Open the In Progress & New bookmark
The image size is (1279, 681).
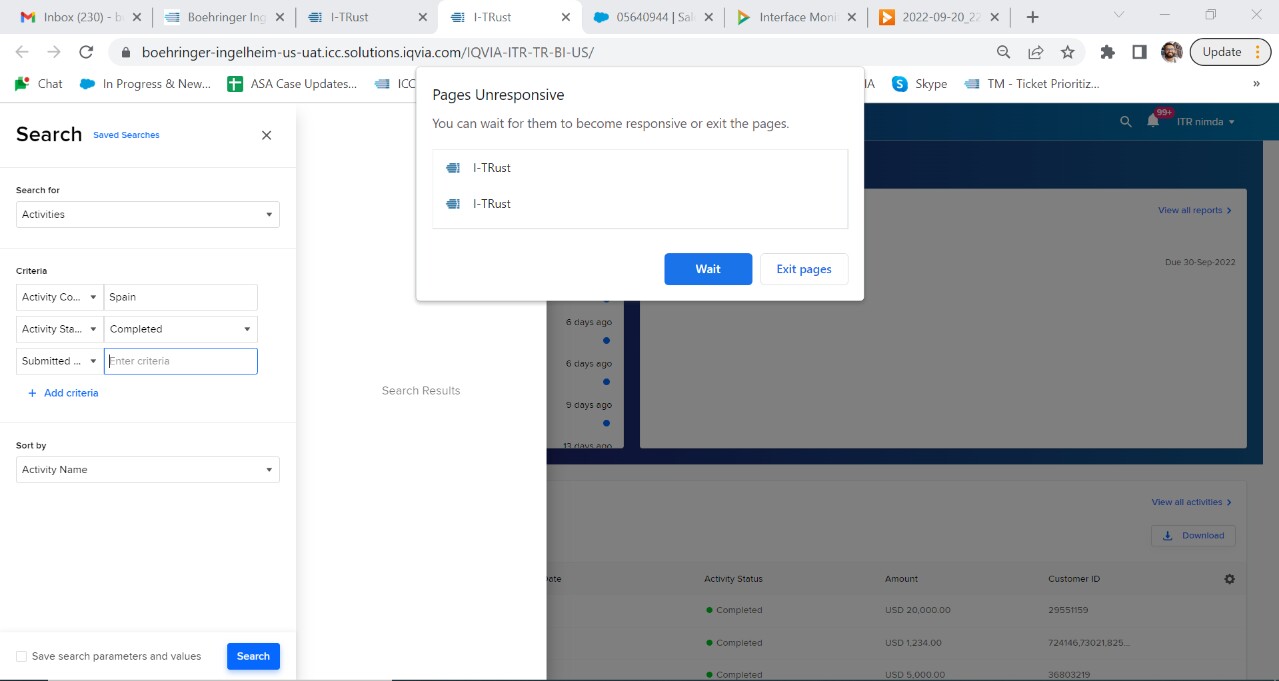tap(145, 84)
